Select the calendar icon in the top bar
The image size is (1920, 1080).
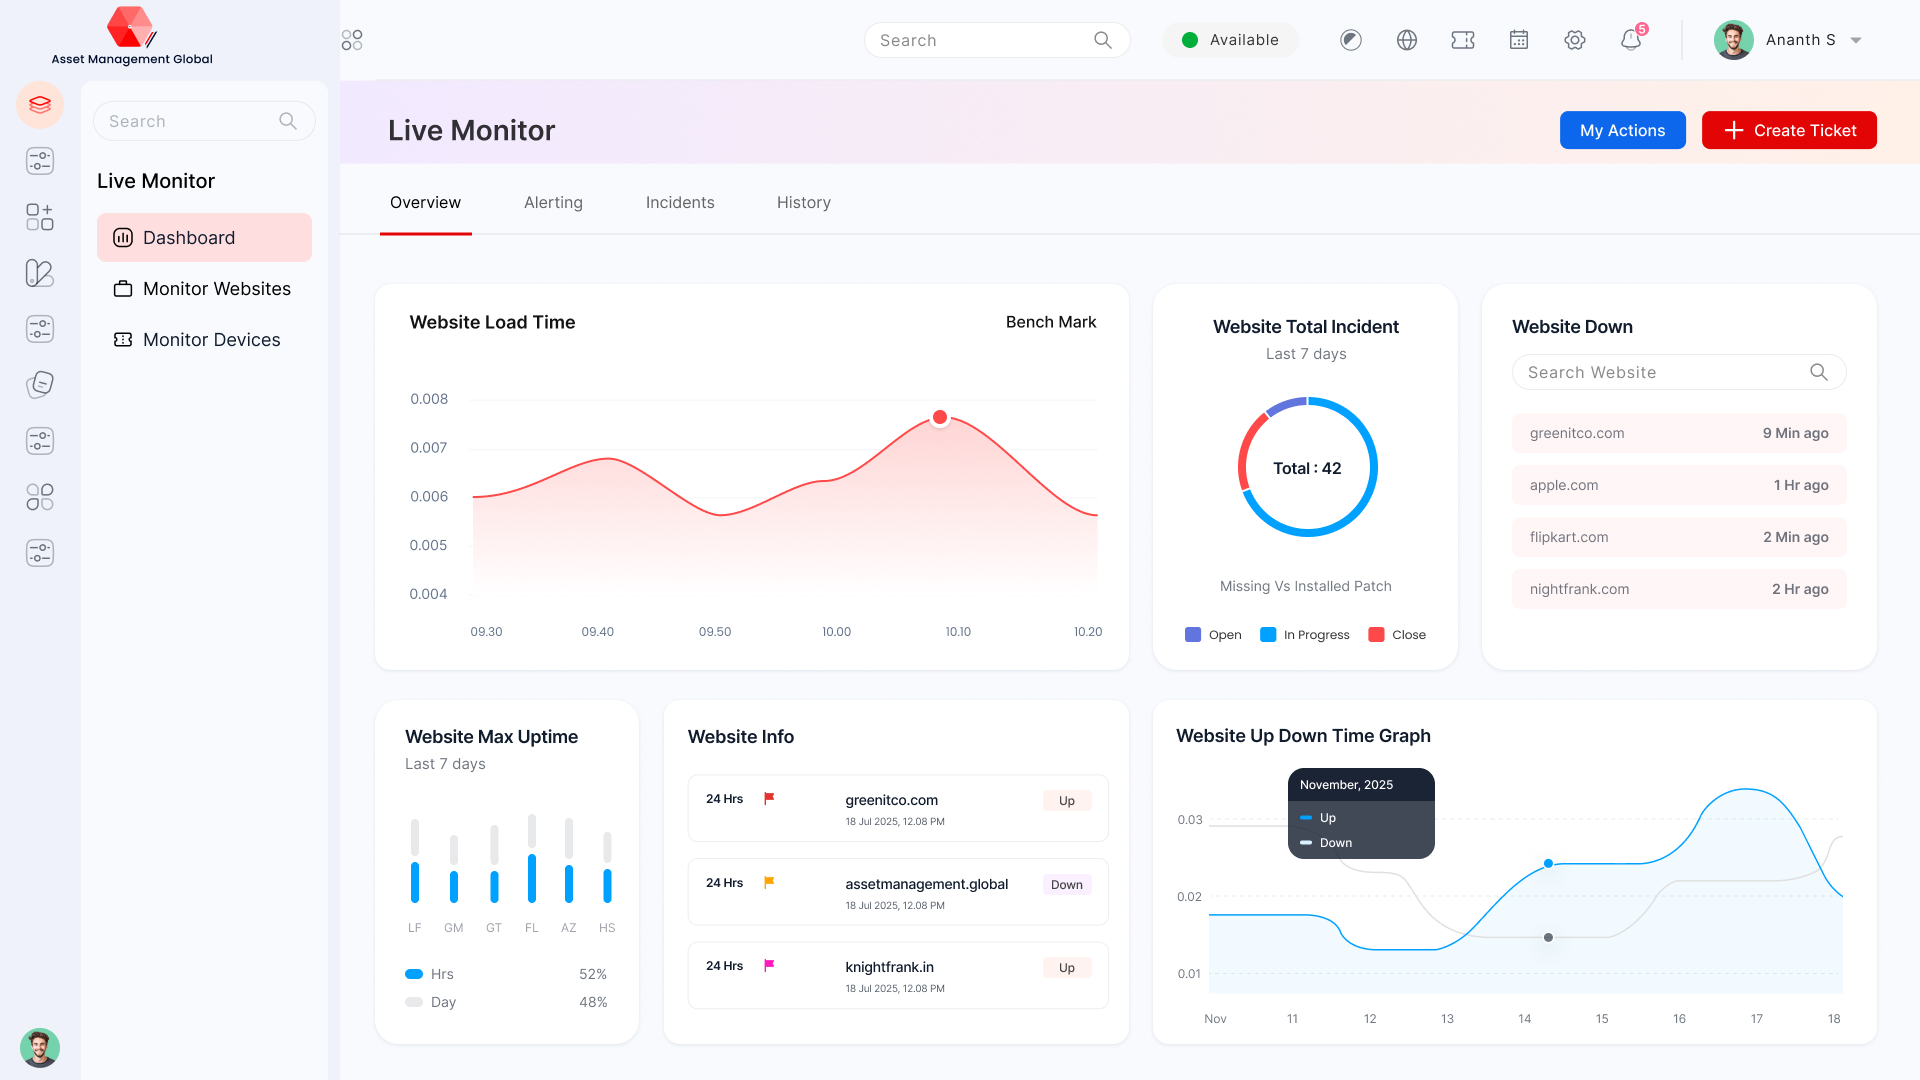click(x=1518, y=40)
